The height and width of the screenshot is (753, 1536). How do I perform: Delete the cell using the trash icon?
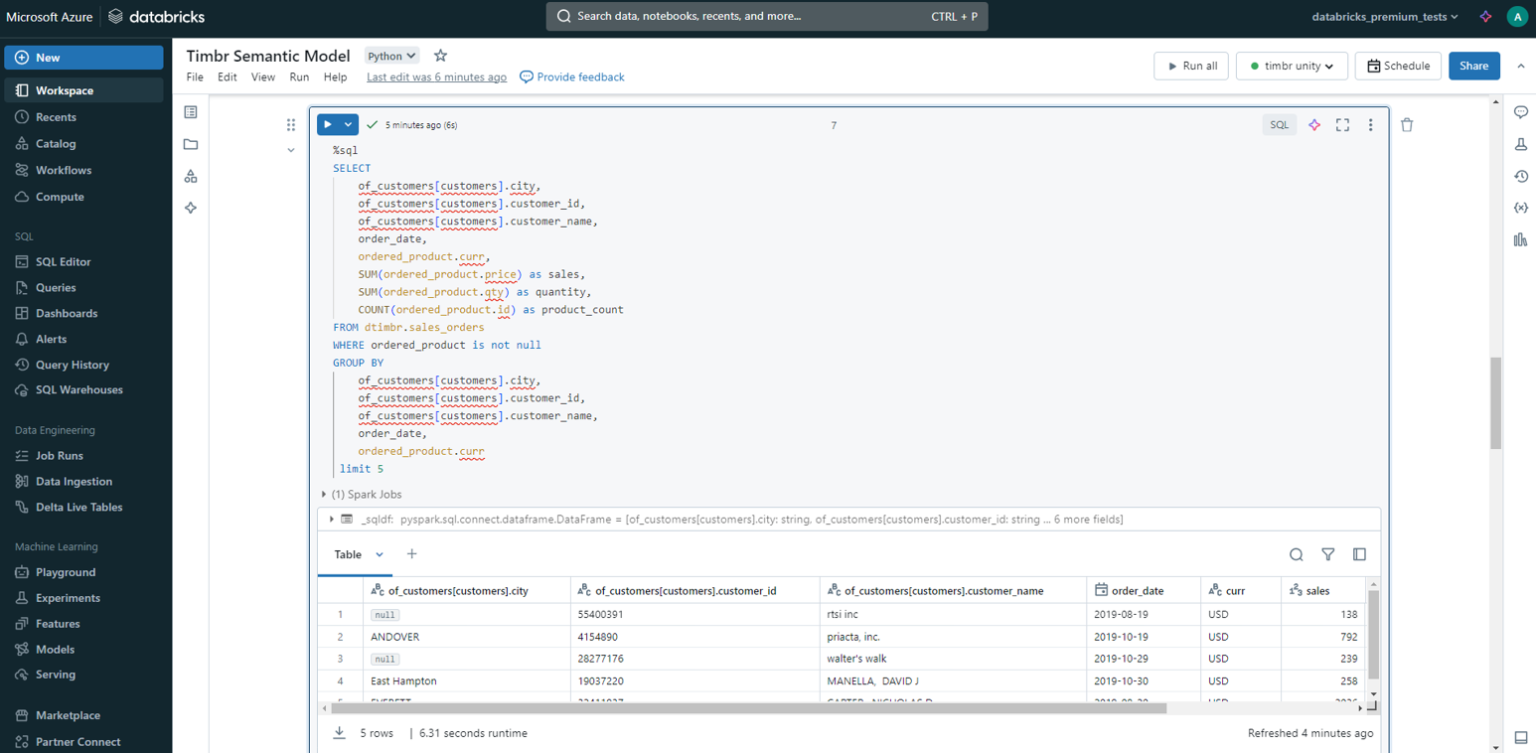(1407, 124)
